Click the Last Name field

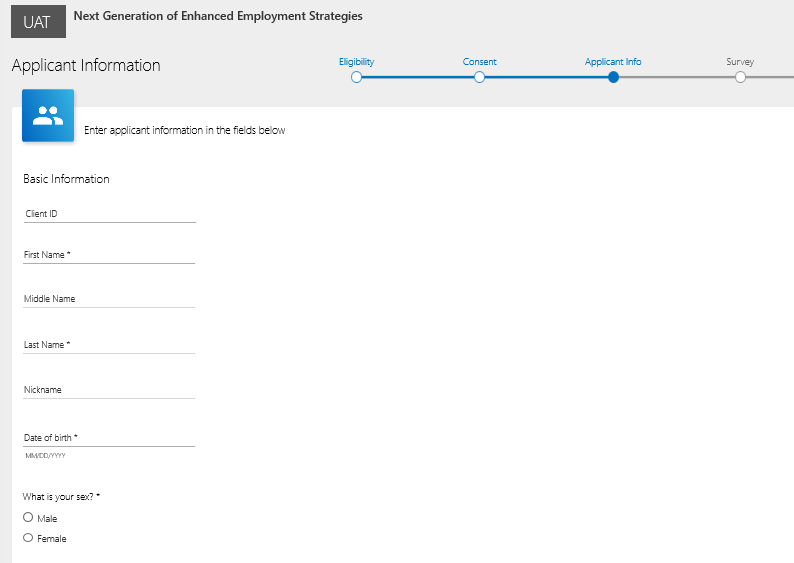[109, 345]
